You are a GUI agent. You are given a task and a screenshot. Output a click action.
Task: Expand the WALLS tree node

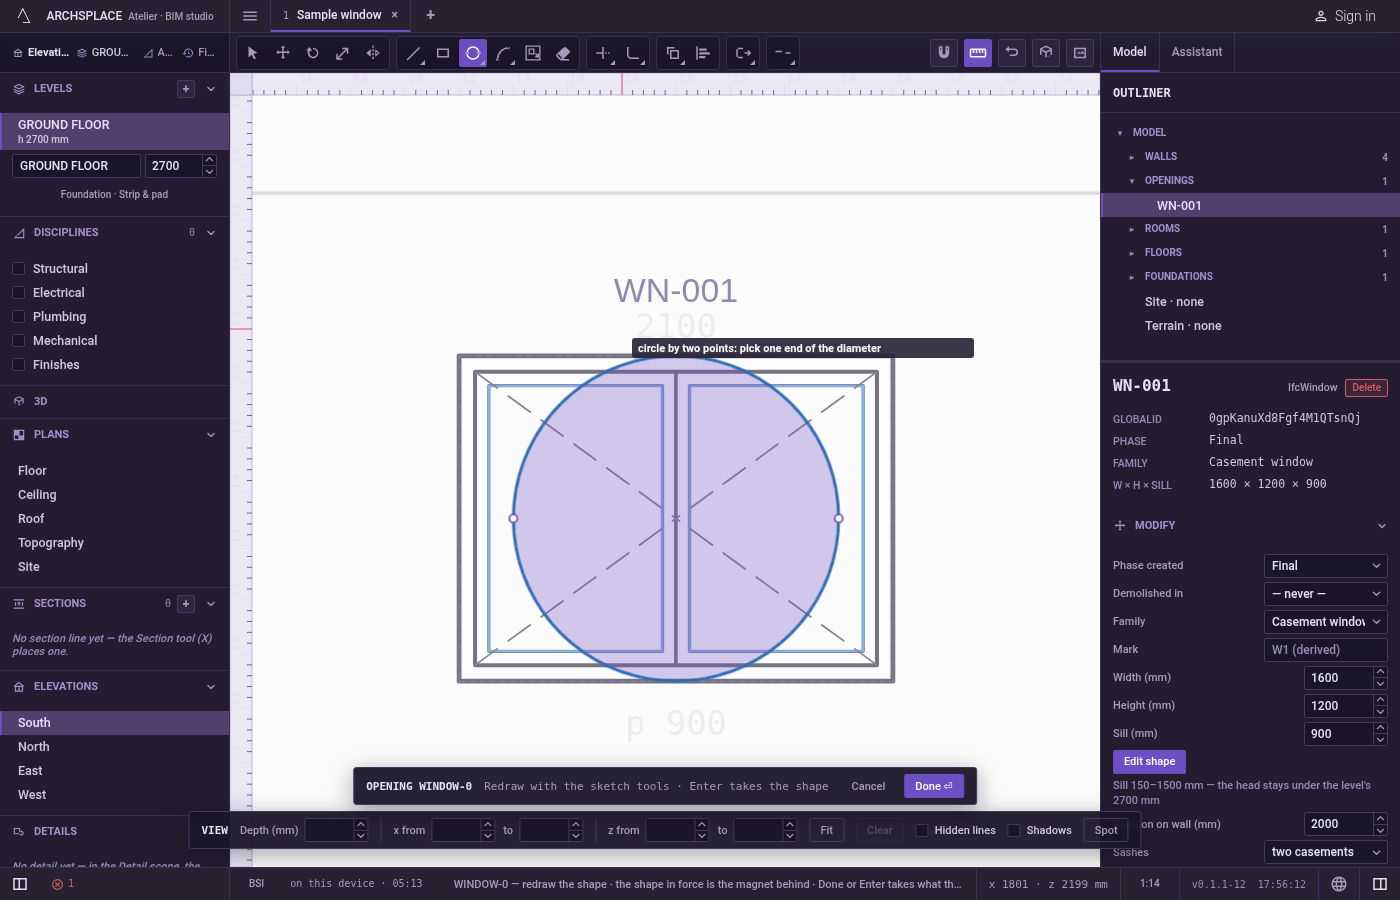pyautogui.click(x=1132, y=157)
